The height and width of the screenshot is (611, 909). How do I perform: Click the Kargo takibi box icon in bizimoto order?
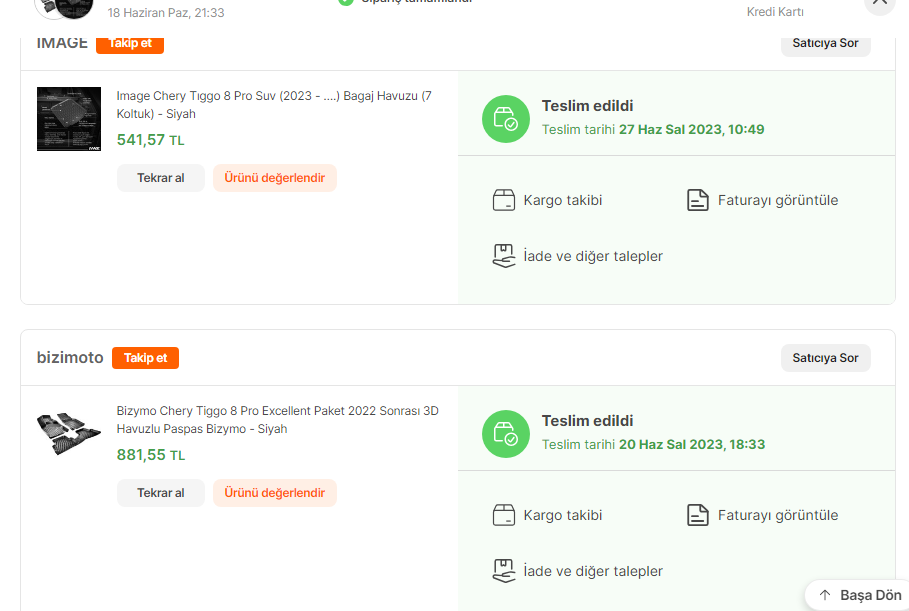pos(504,515)
